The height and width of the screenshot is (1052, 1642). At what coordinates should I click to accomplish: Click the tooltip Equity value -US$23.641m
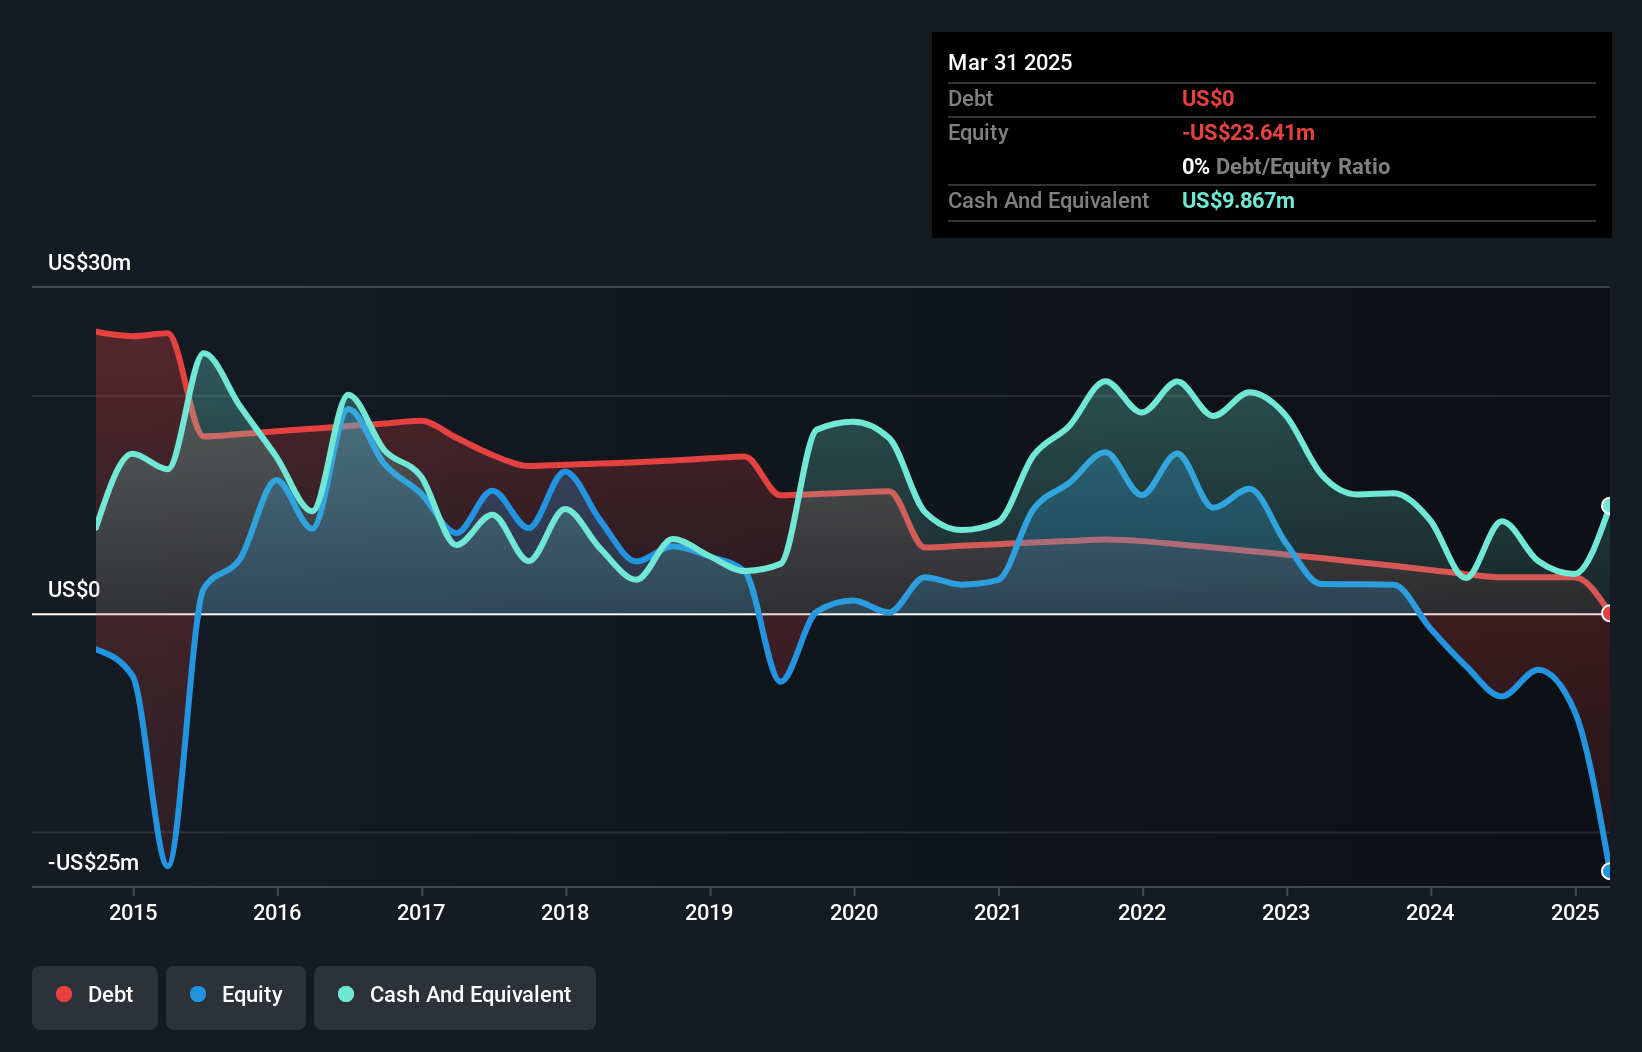(1248, 132)
